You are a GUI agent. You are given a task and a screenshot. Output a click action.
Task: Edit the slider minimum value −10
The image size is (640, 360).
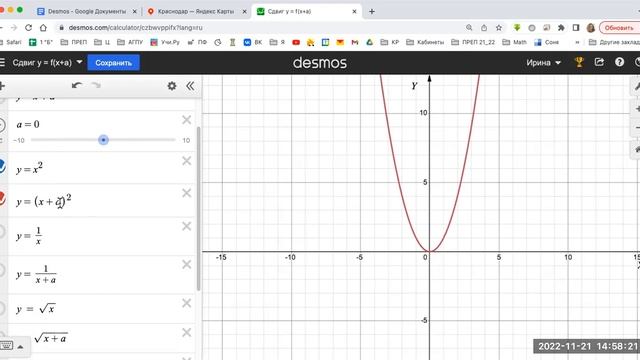[19, 140]
